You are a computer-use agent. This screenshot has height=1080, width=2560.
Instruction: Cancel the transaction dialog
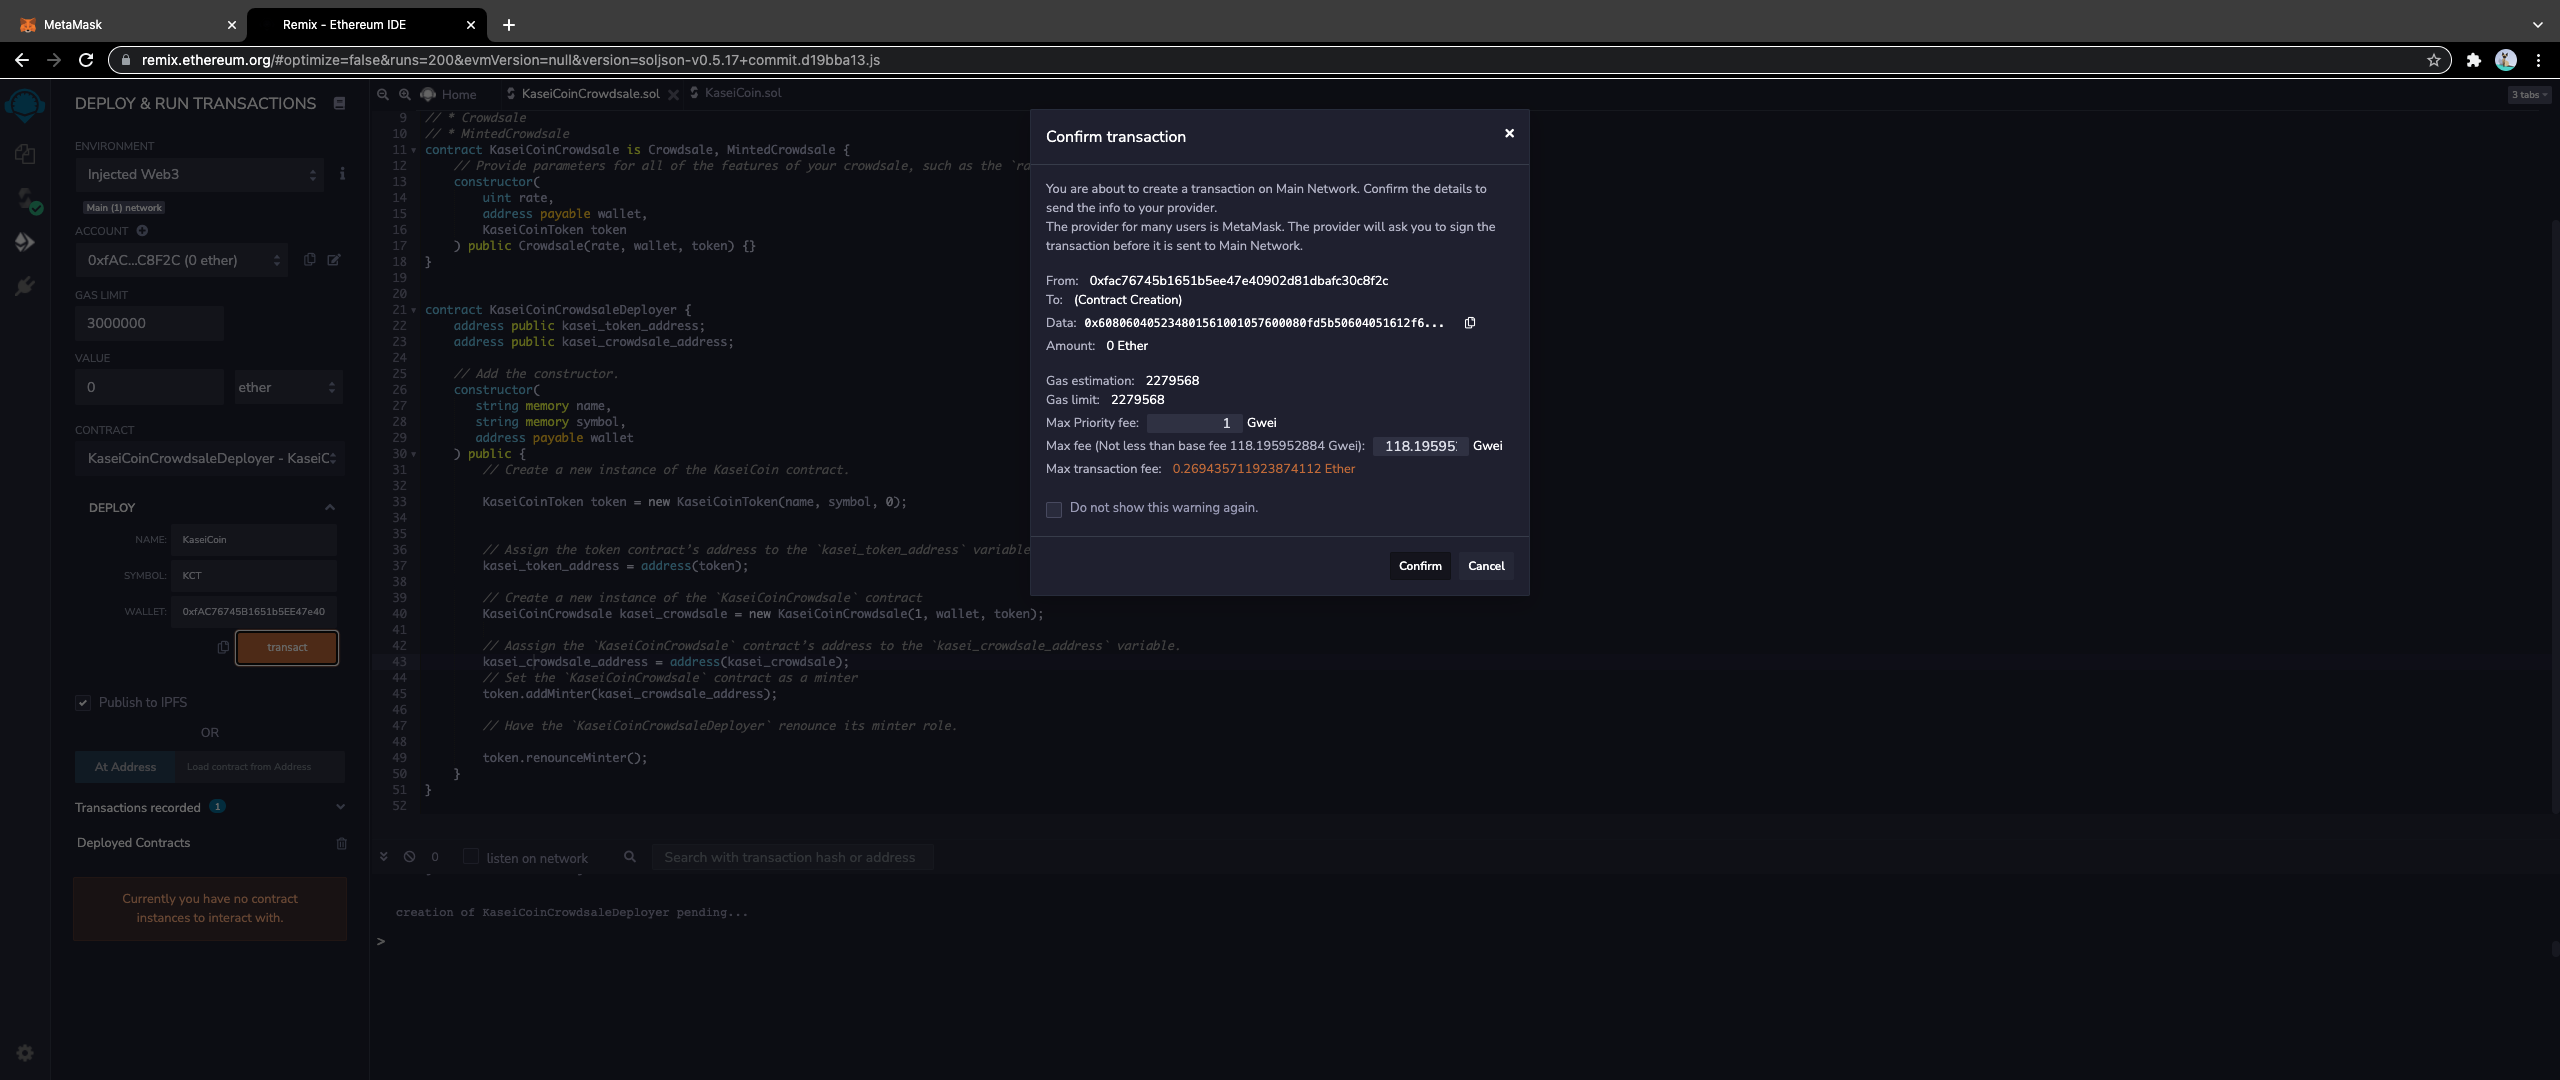(x=1486, y=566)
